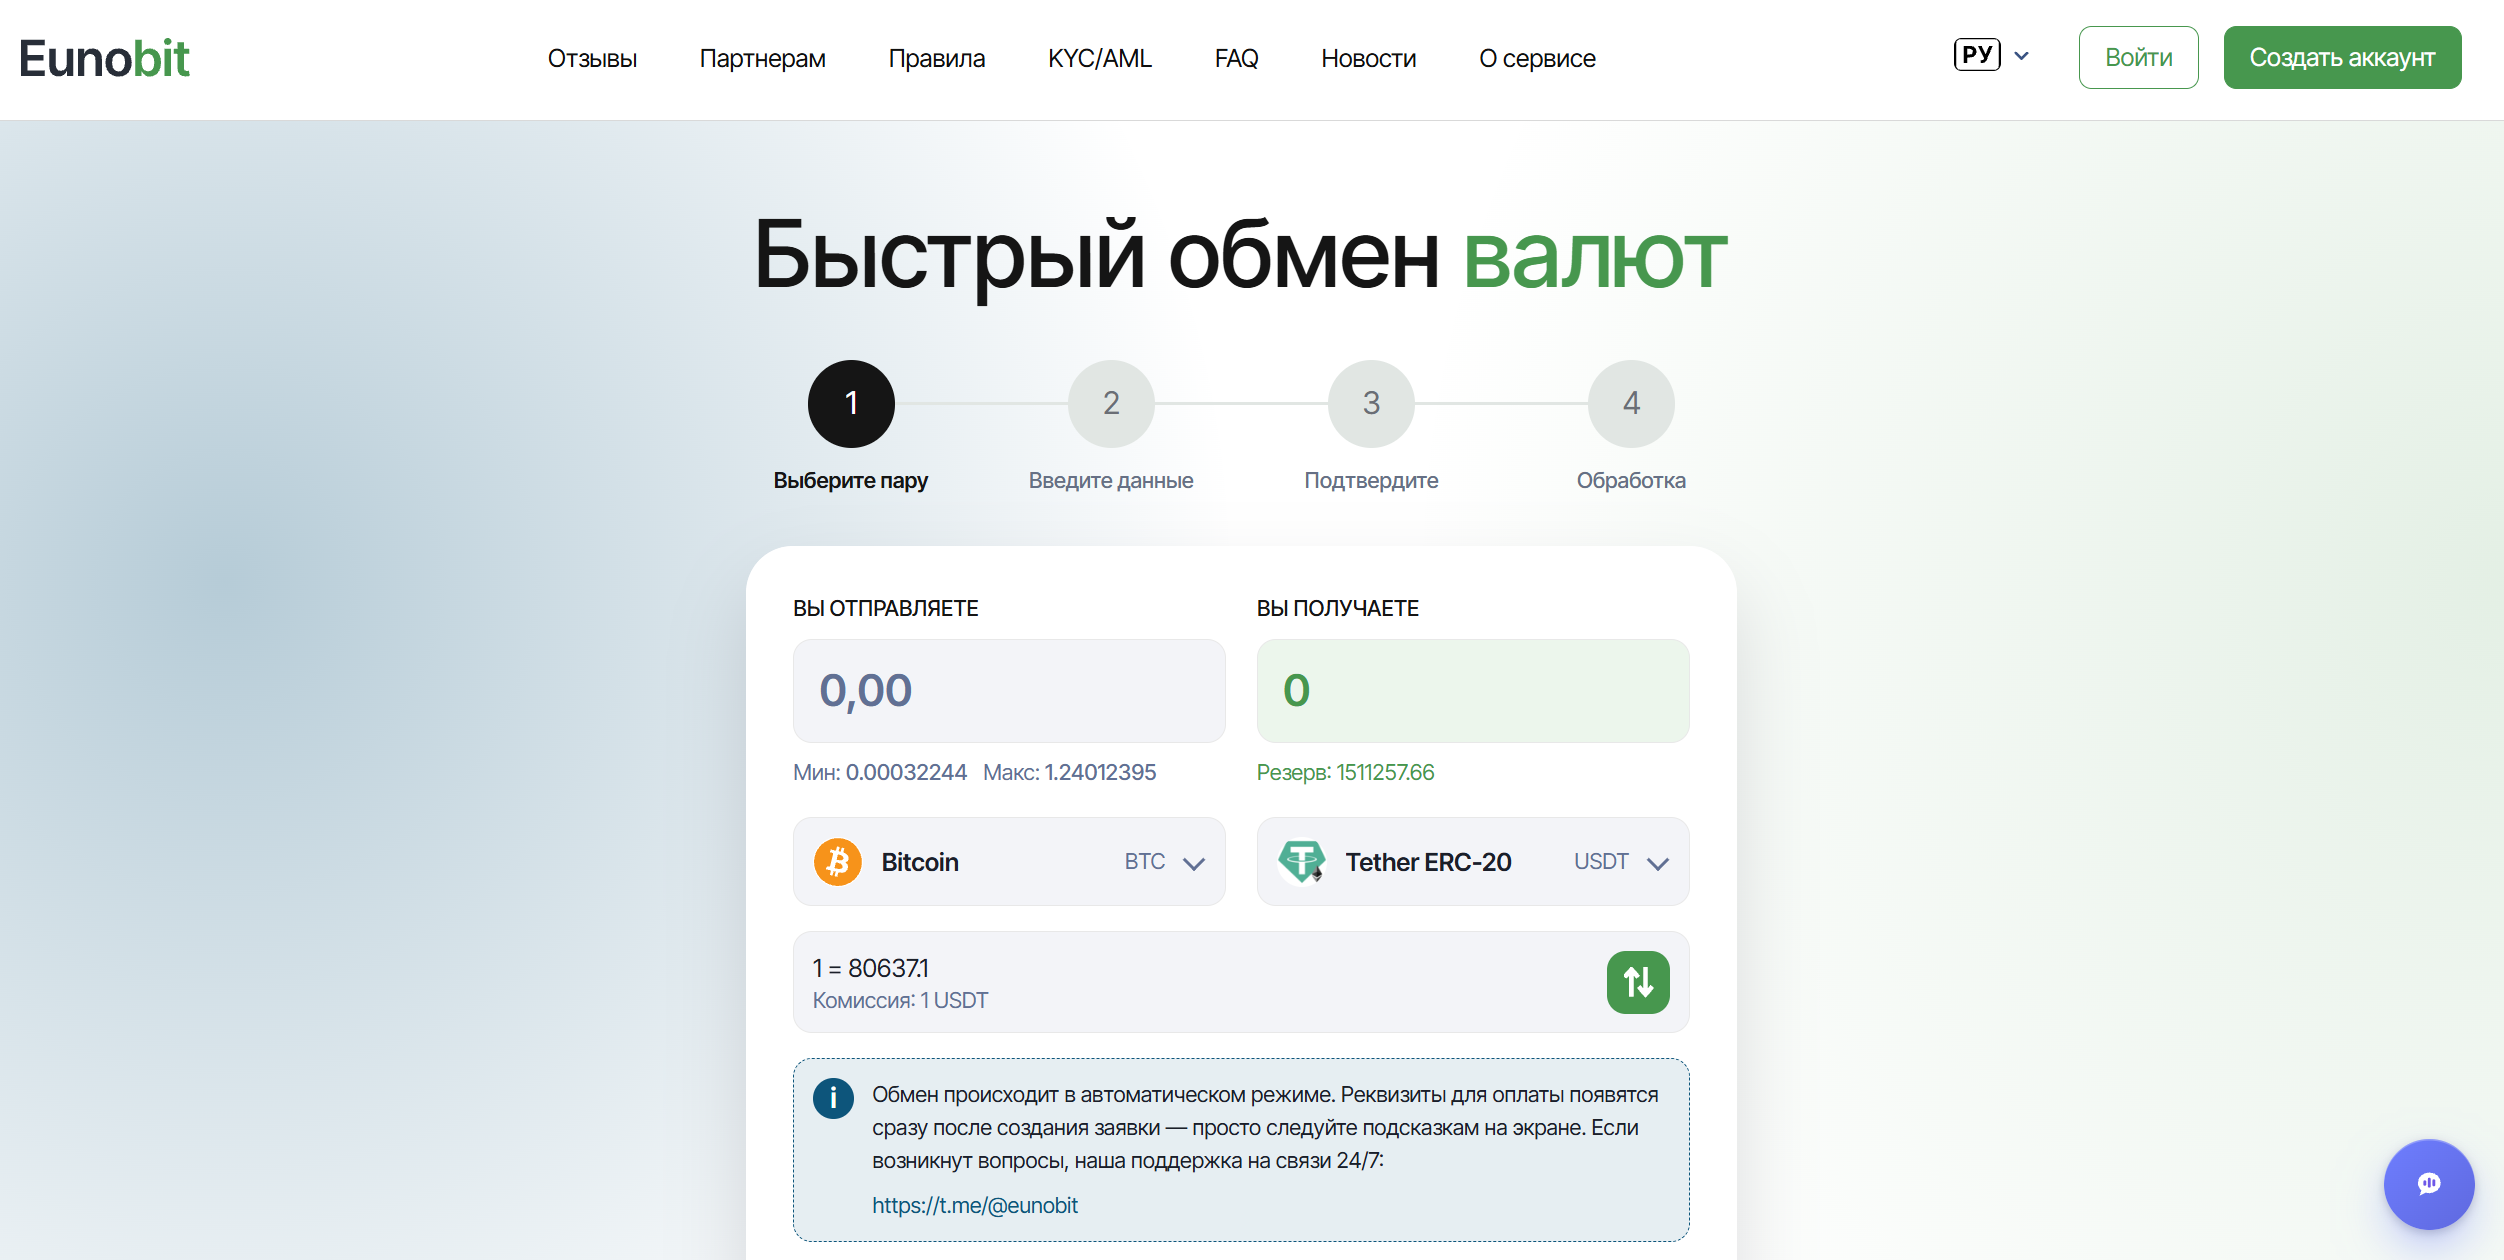The width and height of the screenshot is (2504, 1260).
Task: Select step 2 Введите данные circle
Action: point(1111,403)
